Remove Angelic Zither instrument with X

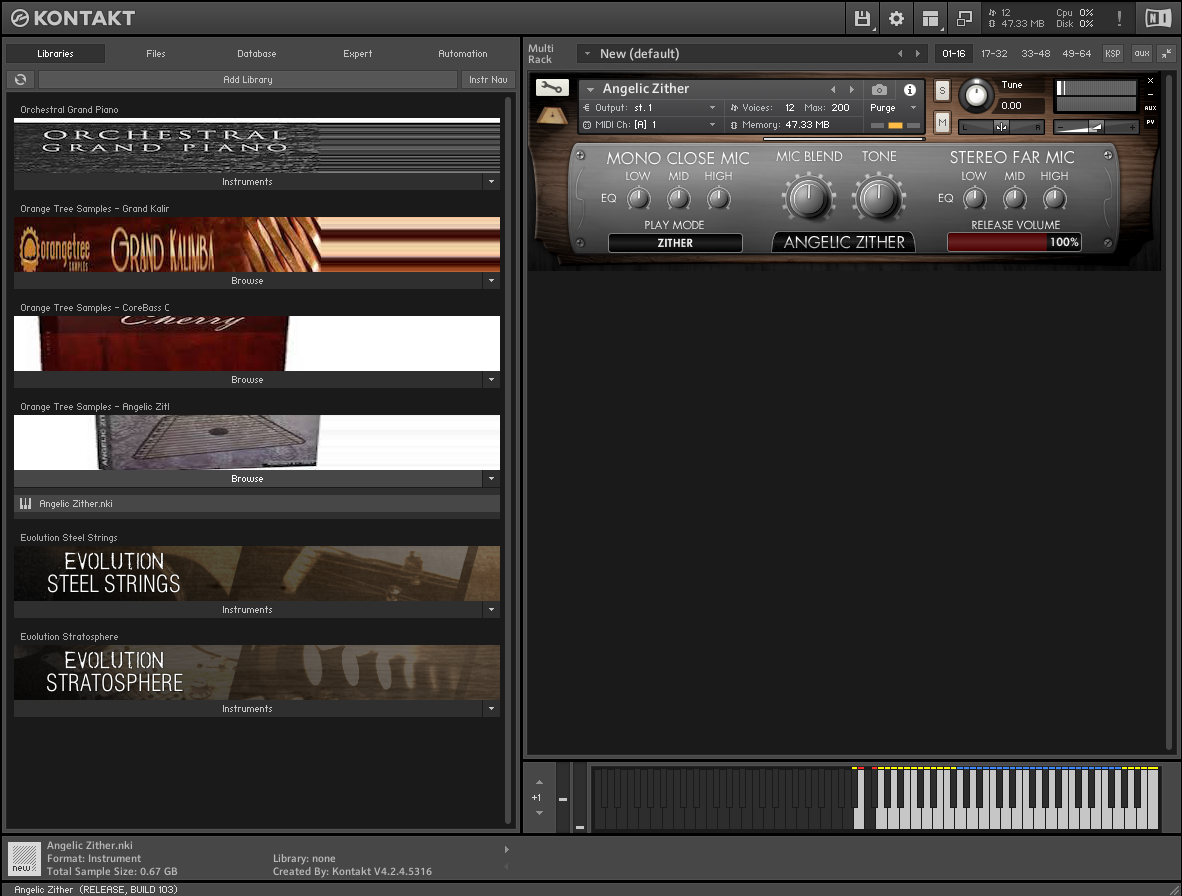tap(1150, 81)
